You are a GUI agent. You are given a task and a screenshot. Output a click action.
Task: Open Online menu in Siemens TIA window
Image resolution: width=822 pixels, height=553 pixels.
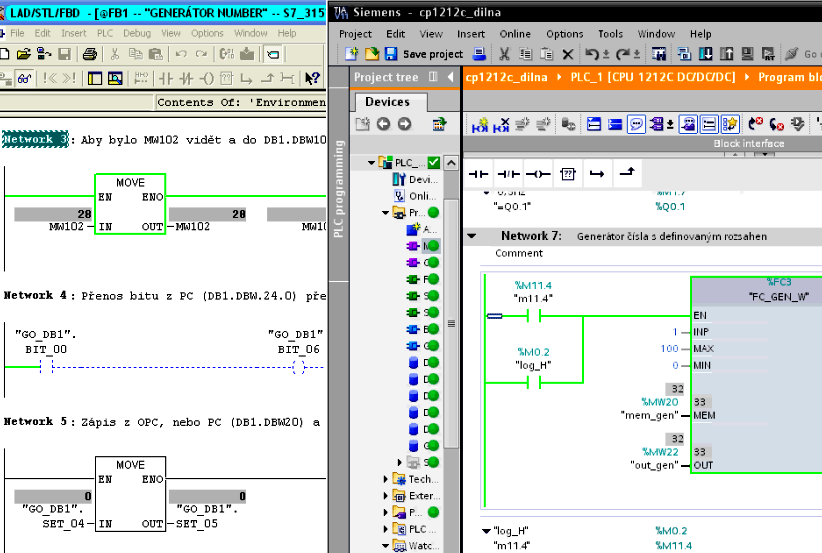tap(515, 34)
